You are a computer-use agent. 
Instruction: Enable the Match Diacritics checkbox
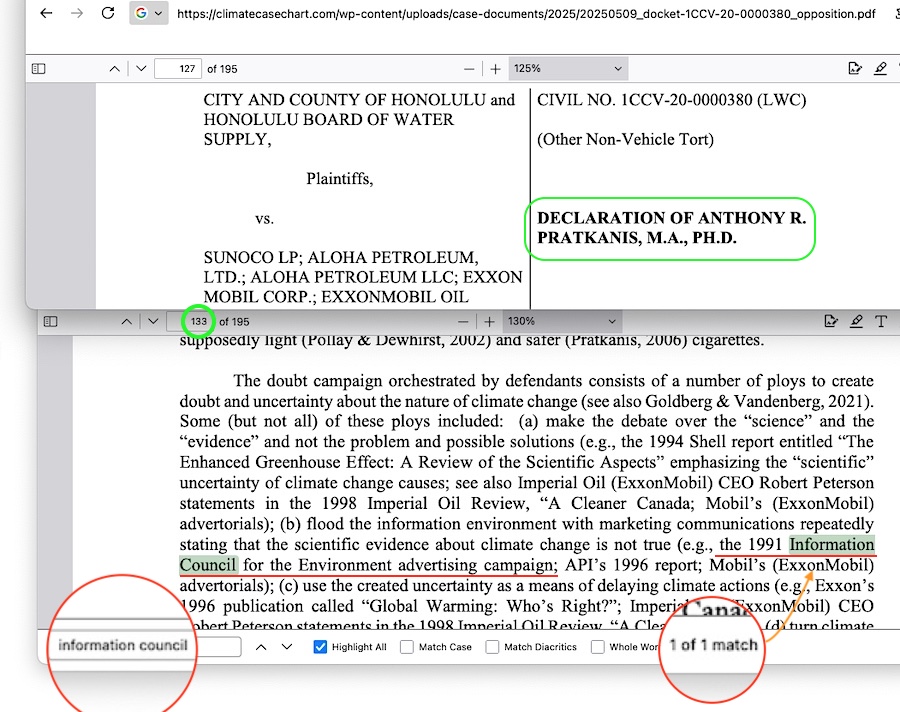pos(492,647)
